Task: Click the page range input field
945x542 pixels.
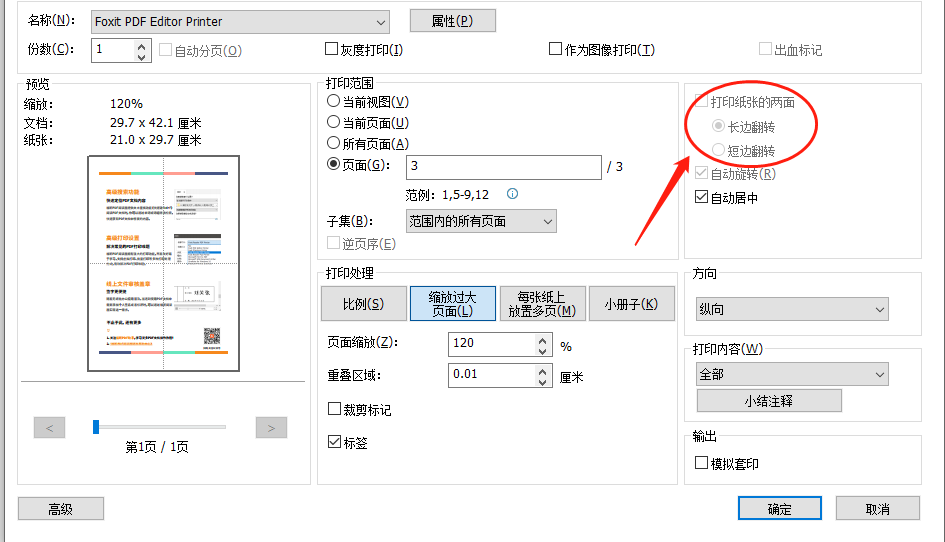Action: [504, 167]
